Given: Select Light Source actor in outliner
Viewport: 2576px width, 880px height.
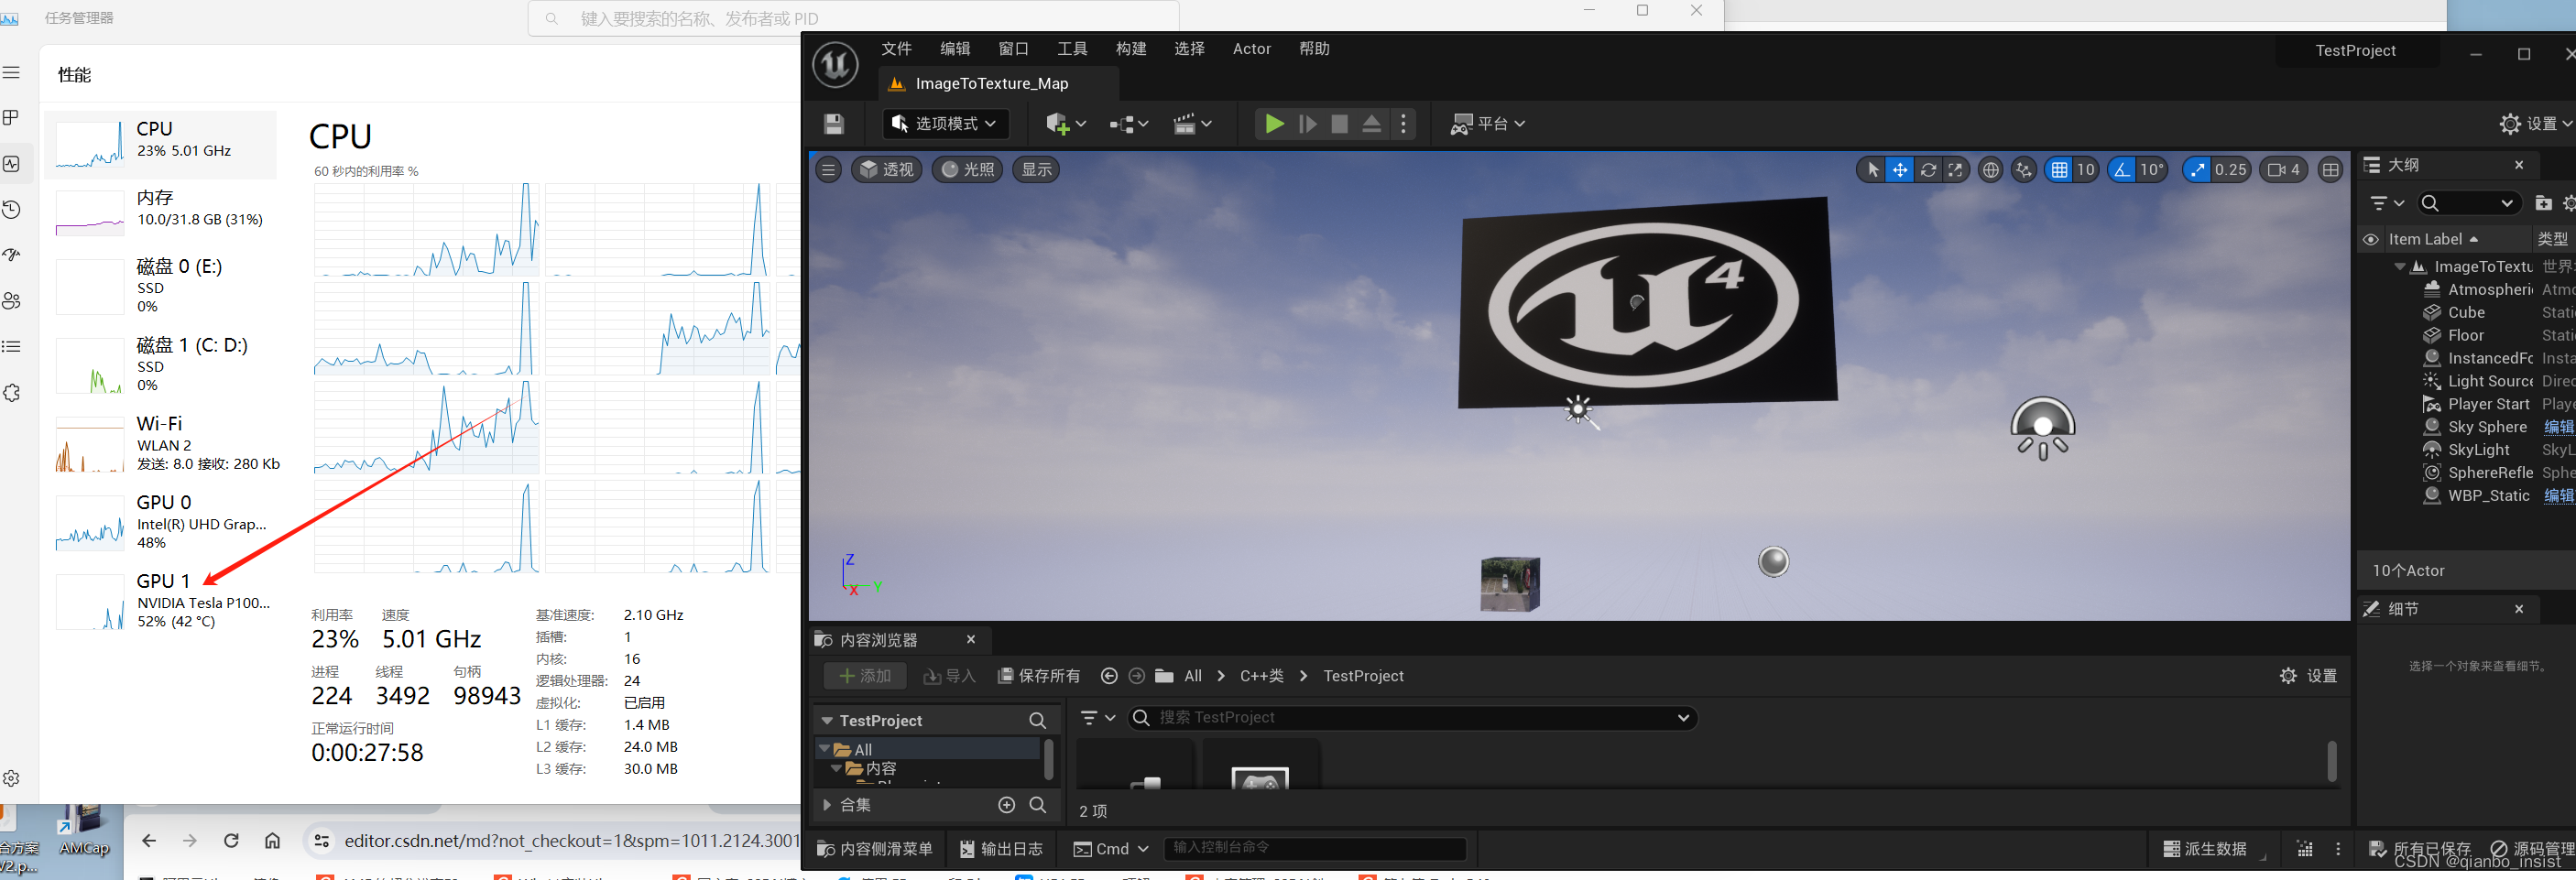Looking at the screenshot, I should click(x=2490, y=382).
